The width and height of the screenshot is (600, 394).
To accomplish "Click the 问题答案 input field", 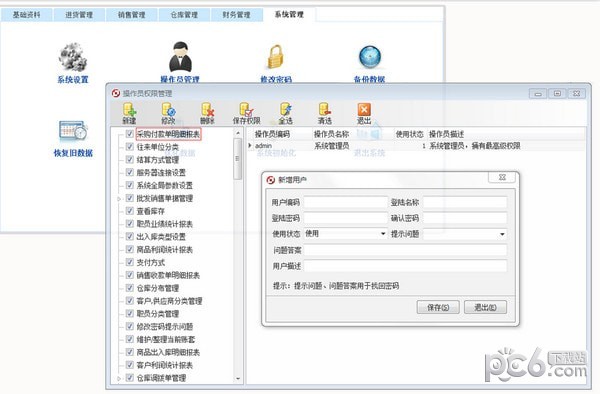I will click(x=405, y=250).
